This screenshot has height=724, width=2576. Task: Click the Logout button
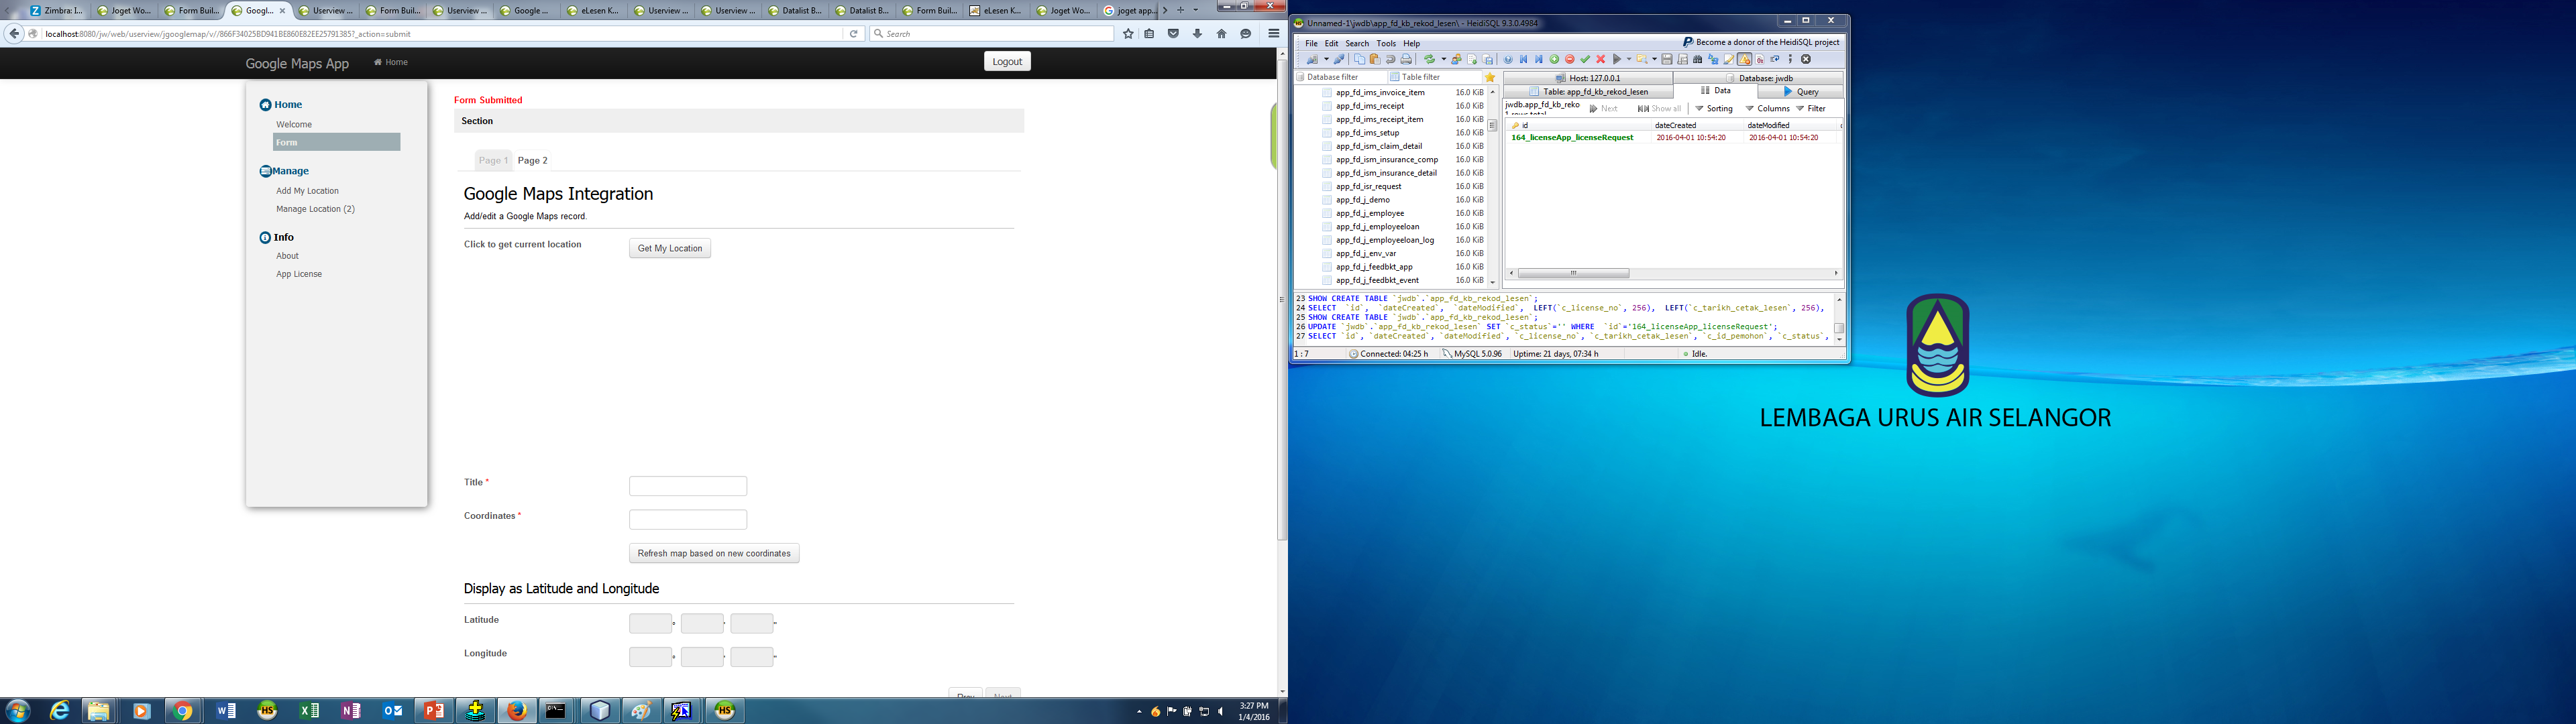click(x=1007, y=62)
